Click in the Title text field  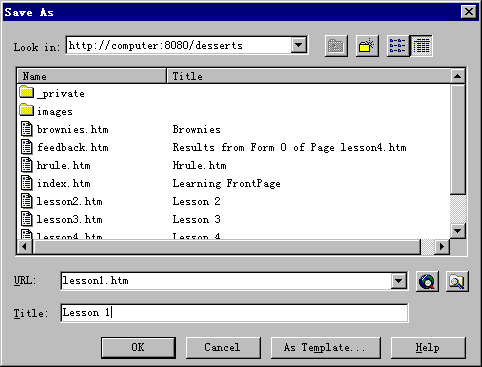click(x=234, y=313)
